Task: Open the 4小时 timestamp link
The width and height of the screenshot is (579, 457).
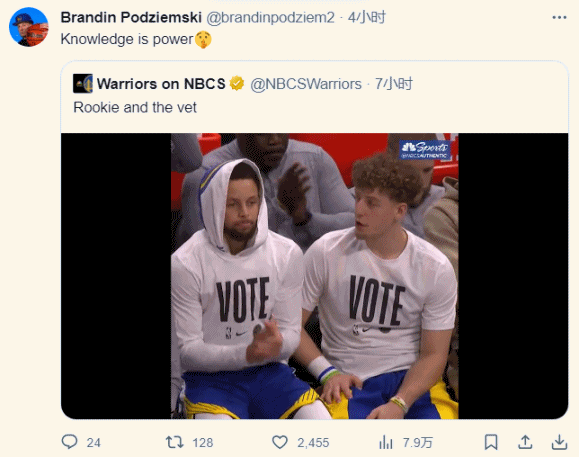Action: click(x=367, y=17)
